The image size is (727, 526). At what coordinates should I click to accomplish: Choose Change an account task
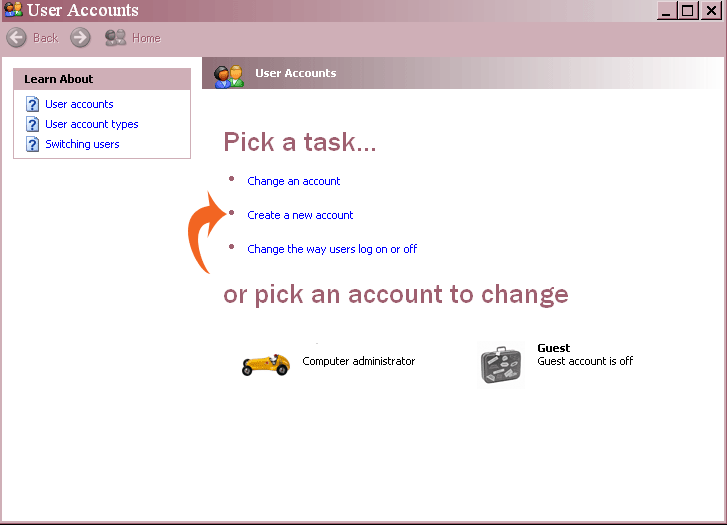click(293, 181)
